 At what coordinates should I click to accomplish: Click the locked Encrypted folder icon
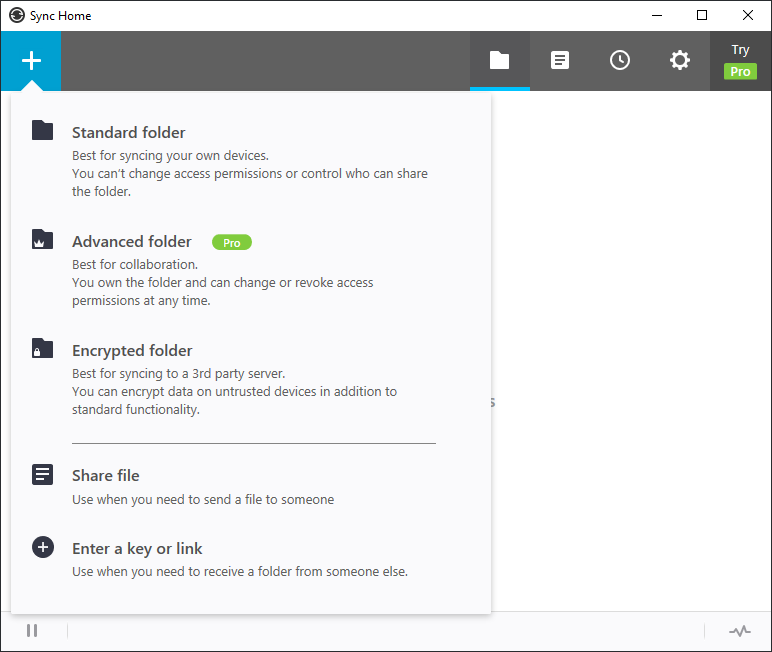coord(42,348)
